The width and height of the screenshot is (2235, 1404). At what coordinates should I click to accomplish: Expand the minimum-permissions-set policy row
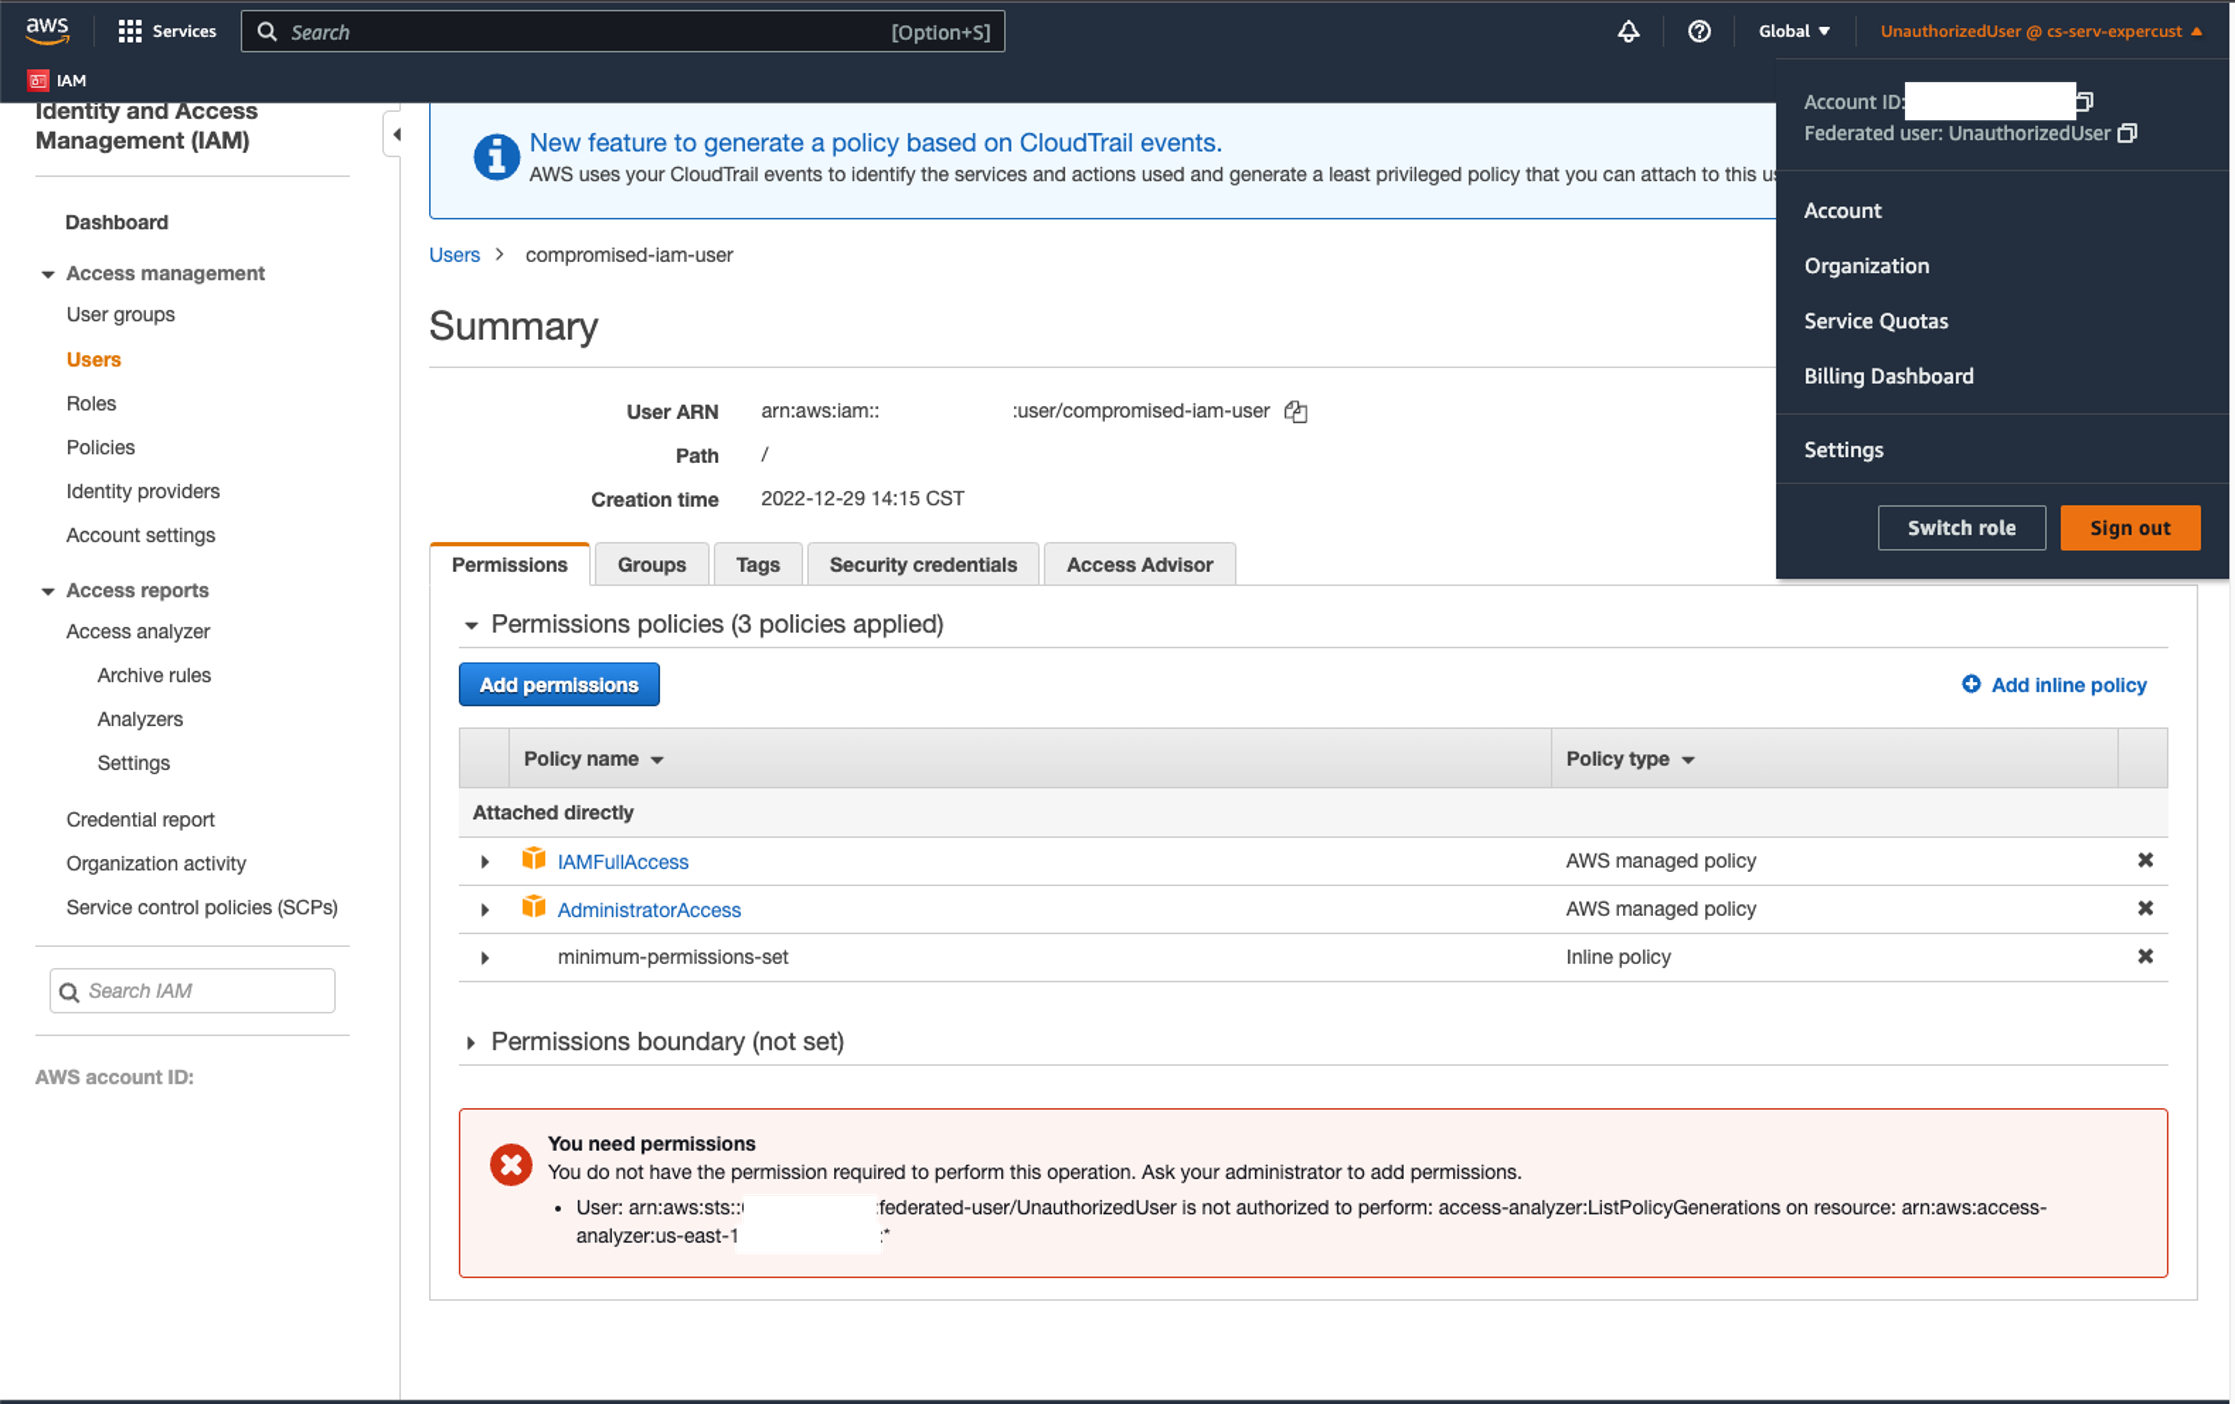click(x=485, y=957)
